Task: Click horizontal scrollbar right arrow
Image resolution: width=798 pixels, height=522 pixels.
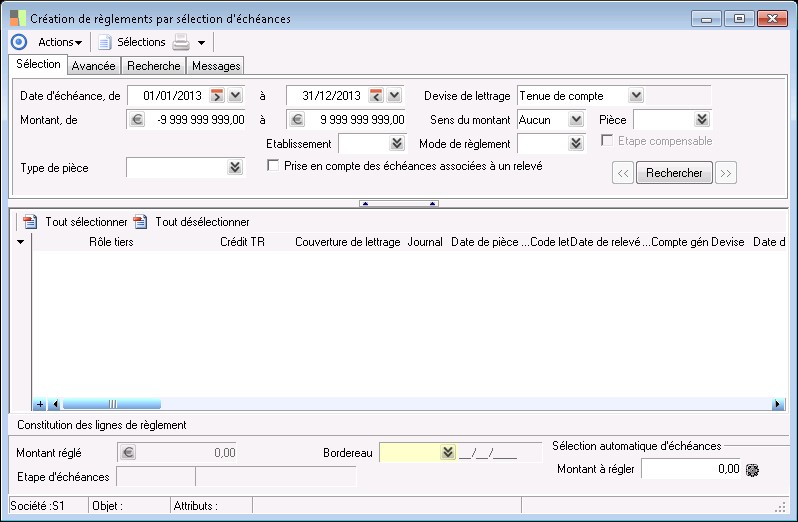Action: coord(778,404)
